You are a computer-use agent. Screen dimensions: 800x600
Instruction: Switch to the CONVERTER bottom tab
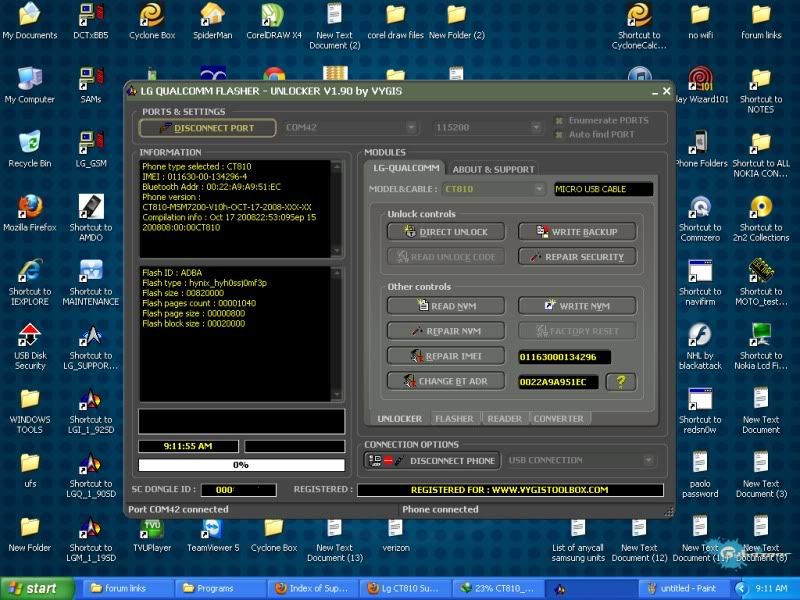[x=559, y=419]
